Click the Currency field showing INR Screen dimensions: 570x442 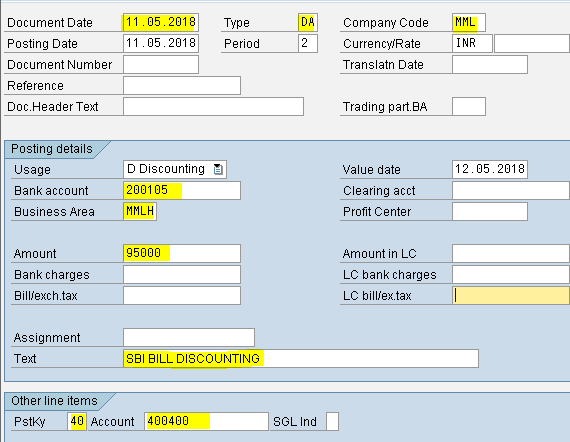tap(472, 43)
